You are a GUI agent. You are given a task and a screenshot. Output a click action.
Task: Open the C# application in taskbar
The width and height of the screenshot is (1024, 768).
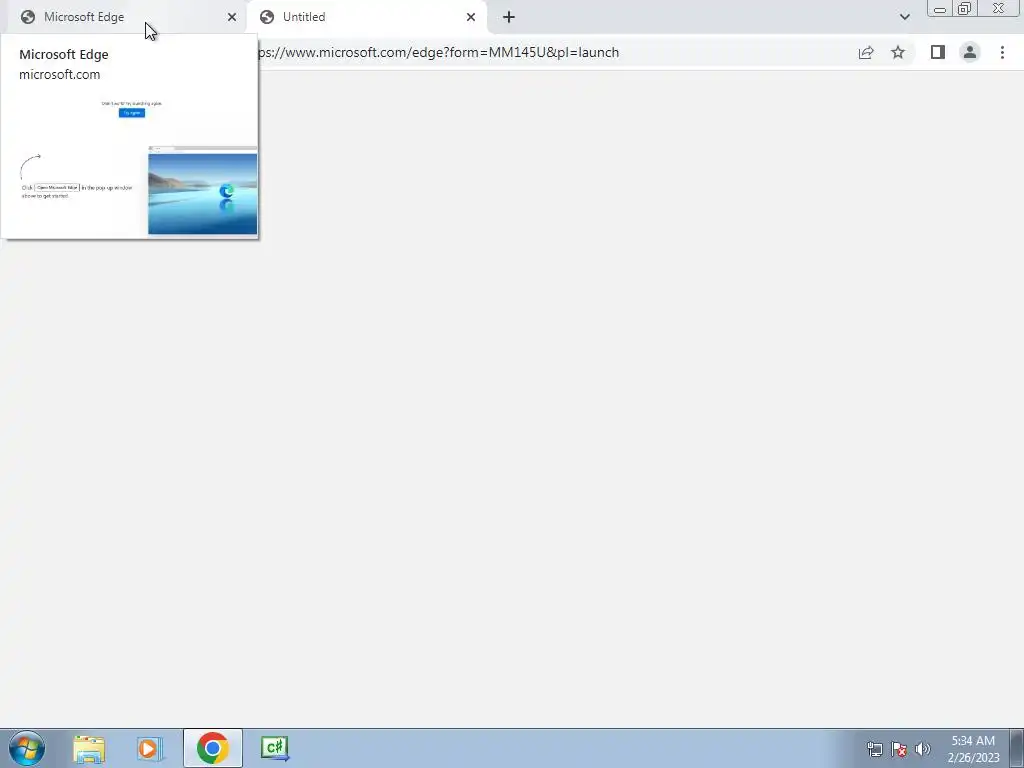(x=275, y=748)
